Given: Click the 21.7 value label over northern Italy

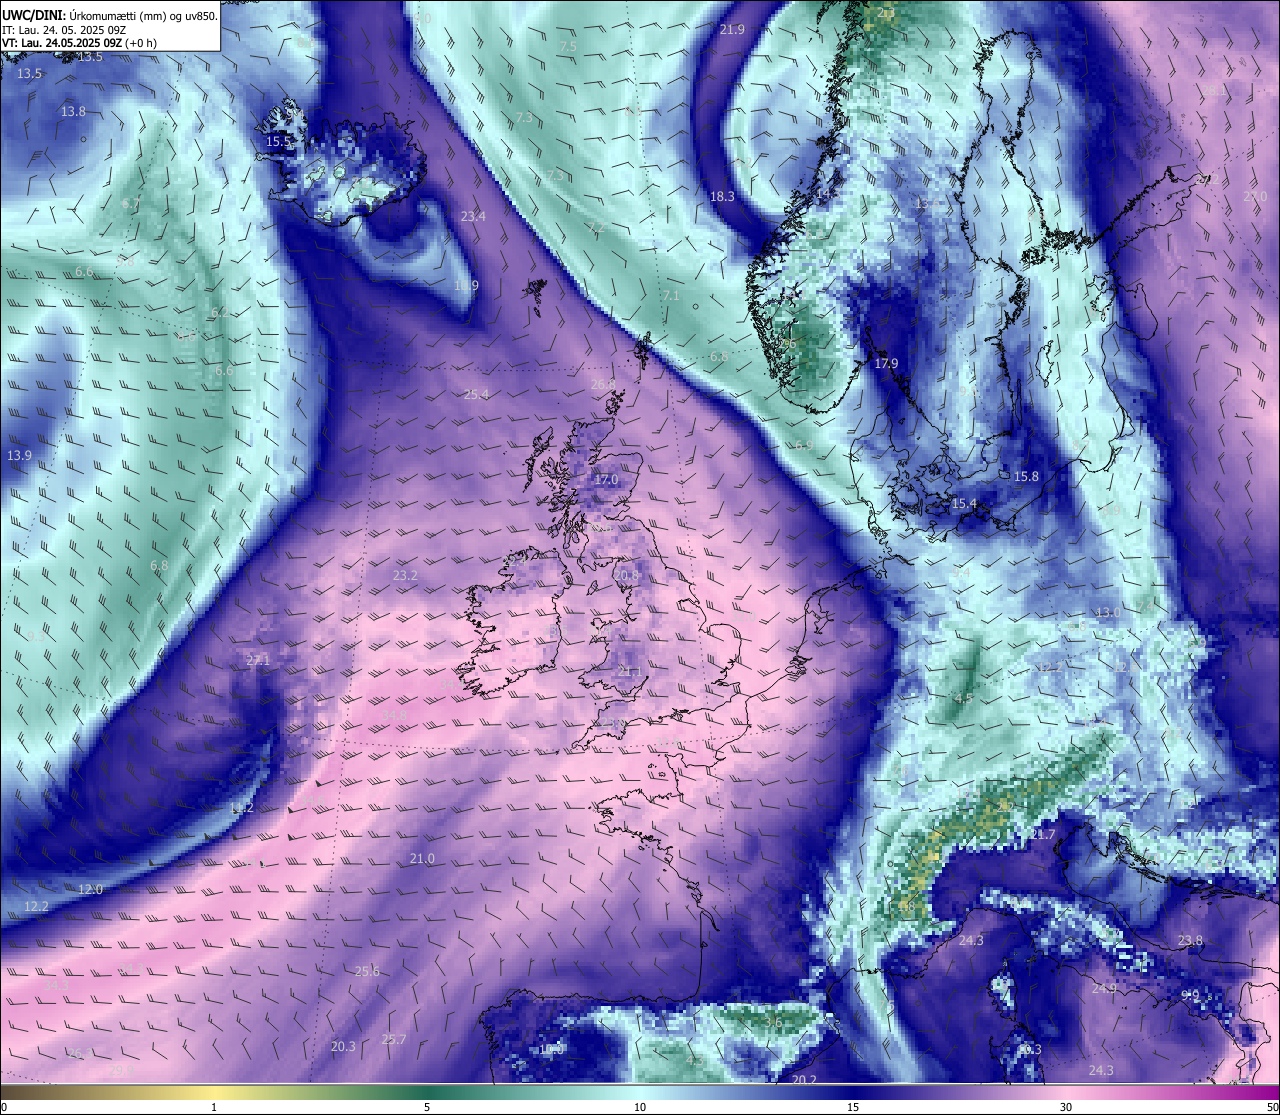Looking at the screenshot, I should pos(1043,835).
